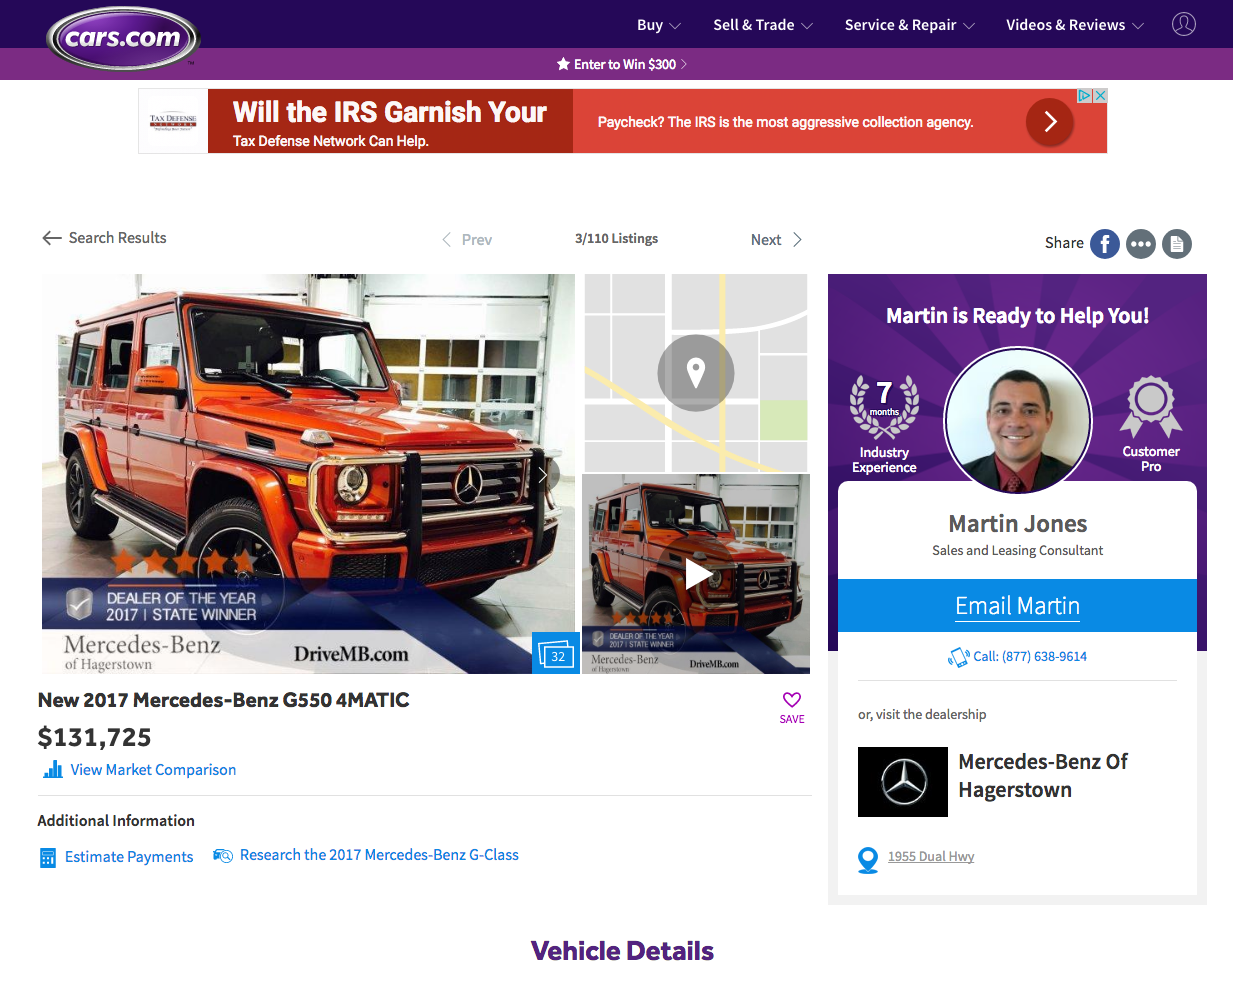Open the photo gallery 32 images icon
1233x981 pixels.
coord(556,653)
